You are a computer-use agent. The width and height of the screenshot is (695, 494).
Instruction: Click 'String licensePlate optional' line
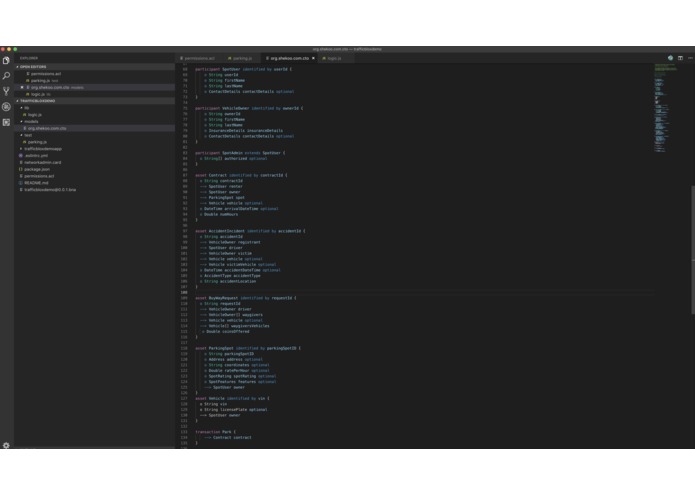click(234, 410)
